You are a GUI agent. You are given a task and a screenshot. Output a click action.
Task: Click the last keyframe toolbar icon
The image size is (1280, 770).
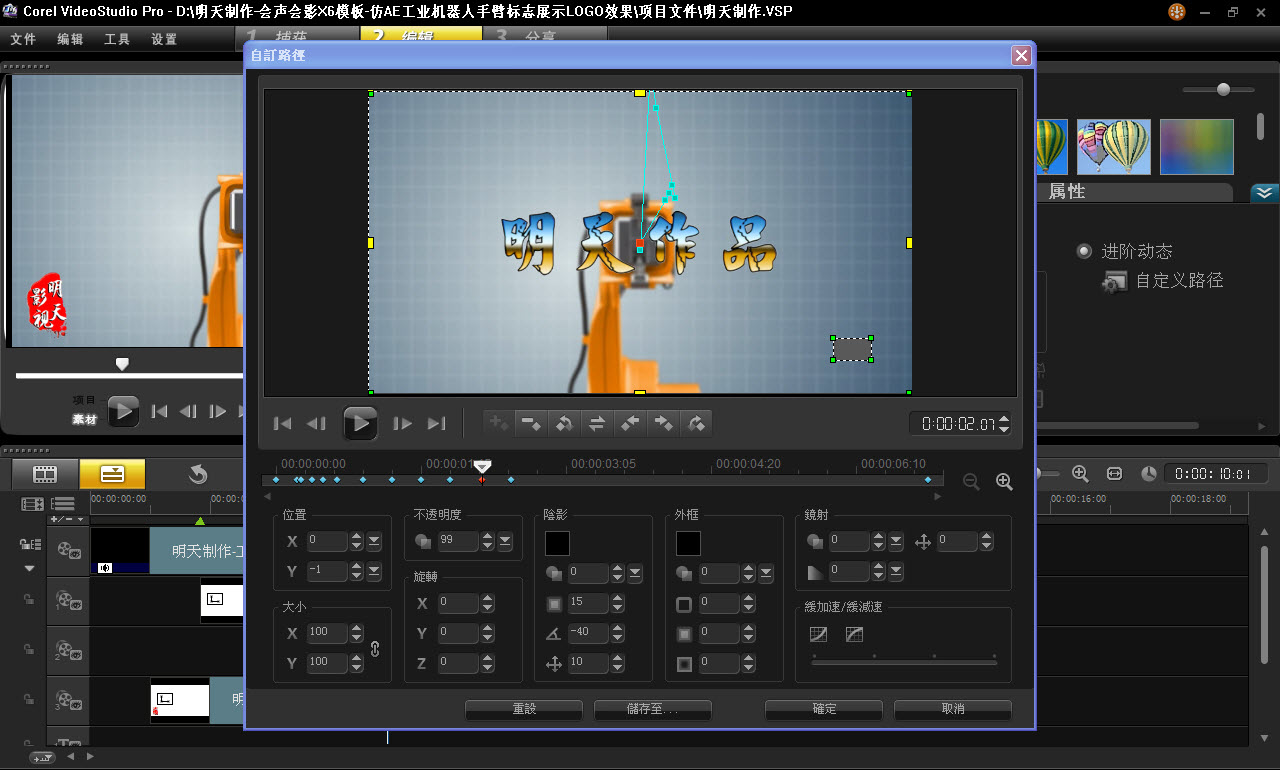(x=696, y=424)
